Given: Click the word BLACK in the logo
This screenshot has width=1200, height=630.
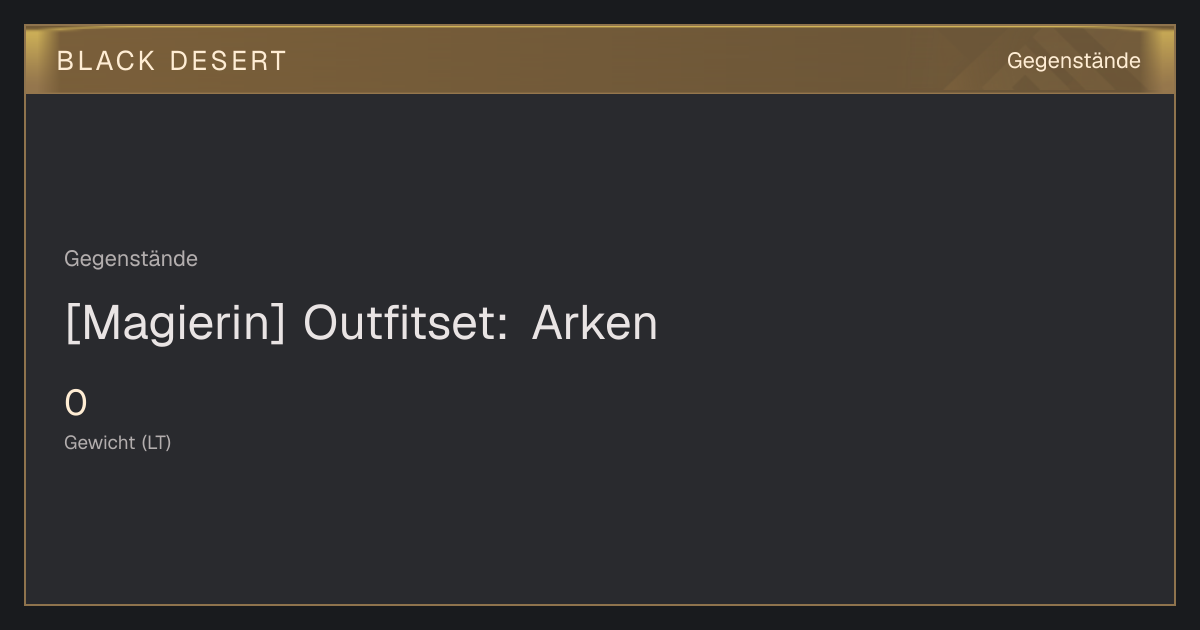Looking at the screenshot, I should click(107, 61).
